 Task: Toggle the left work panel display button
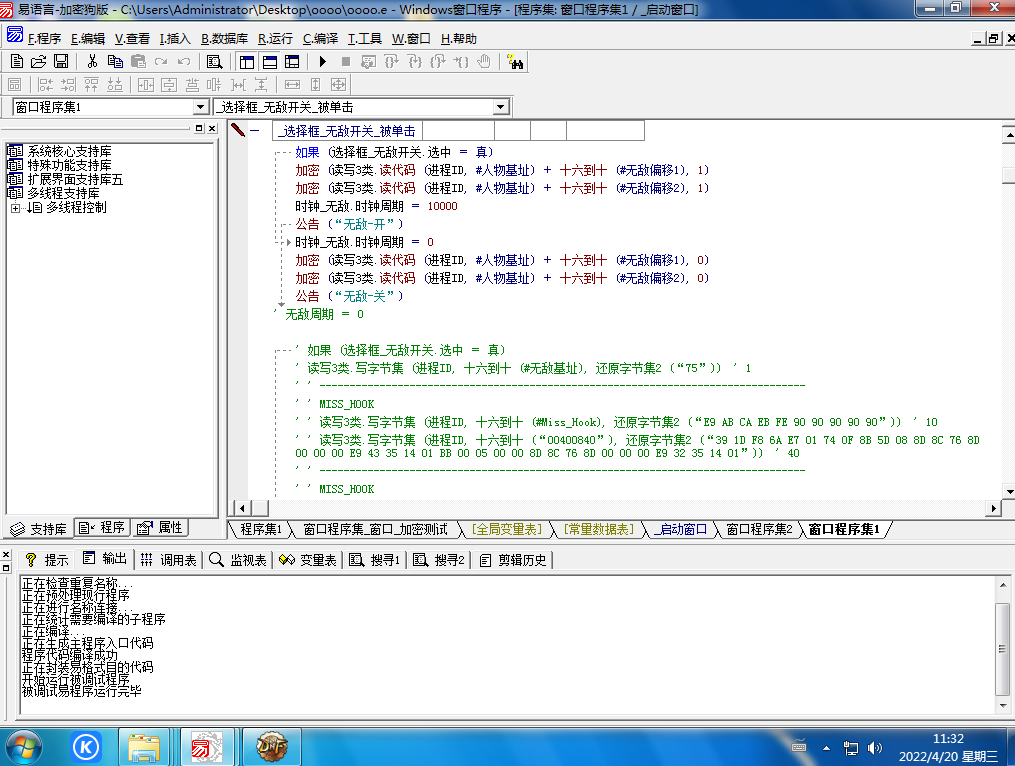[246, 62]
